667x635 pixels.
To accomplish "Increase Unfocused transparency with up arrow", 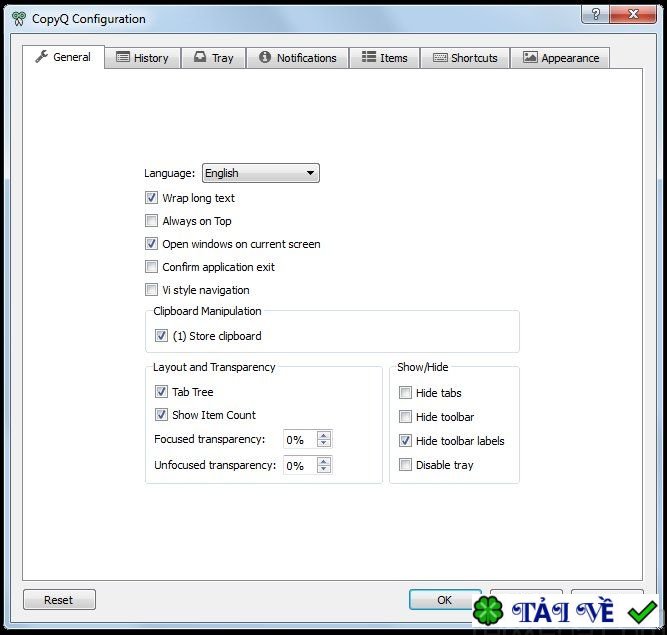I will tap(324, 461).
